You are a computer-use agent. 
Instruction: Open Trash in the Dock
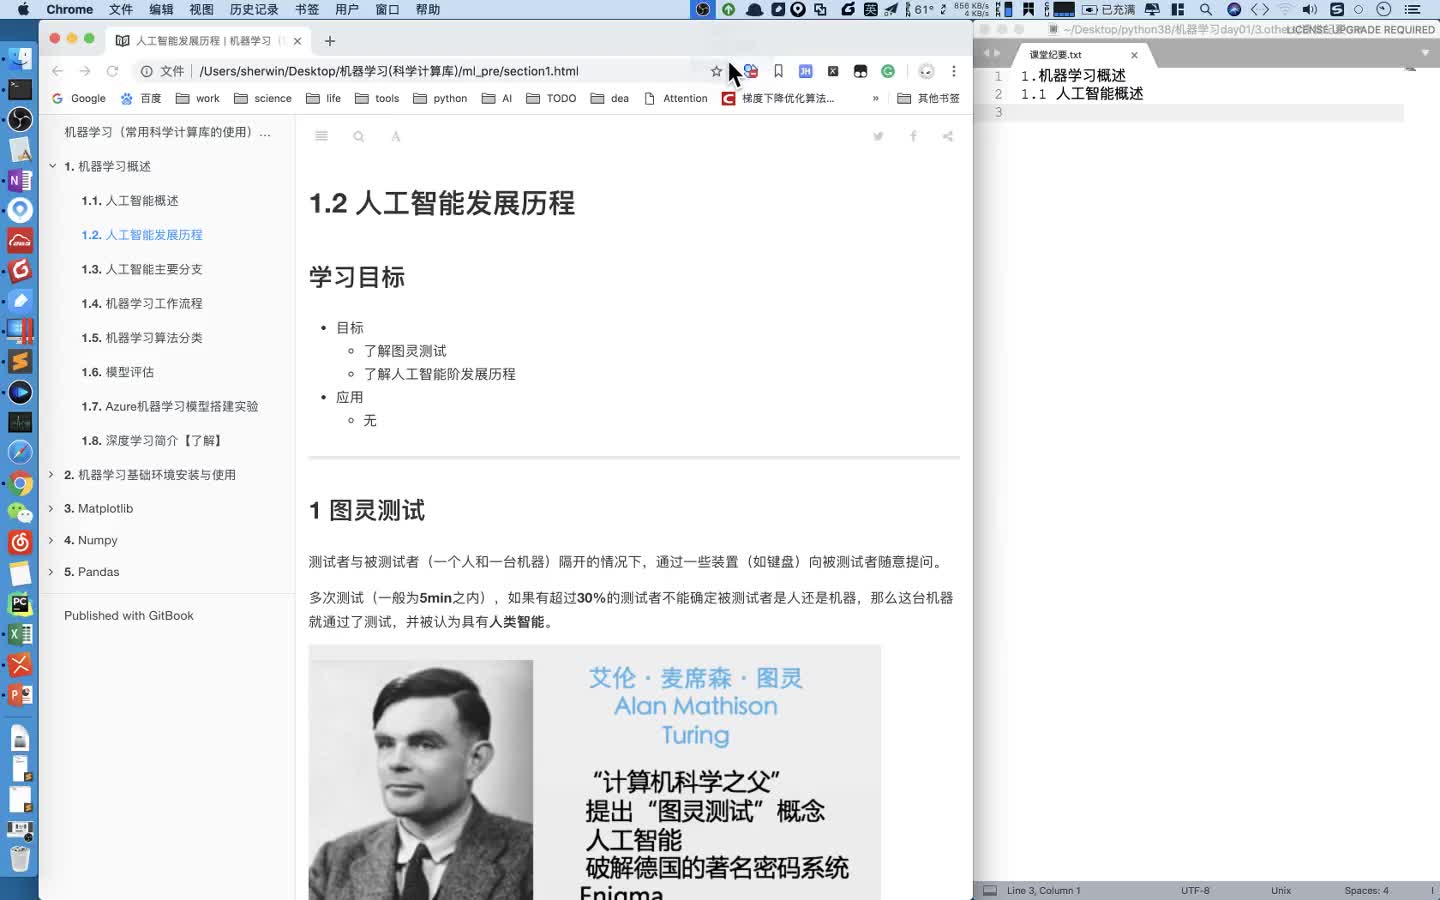pos(20,858)
